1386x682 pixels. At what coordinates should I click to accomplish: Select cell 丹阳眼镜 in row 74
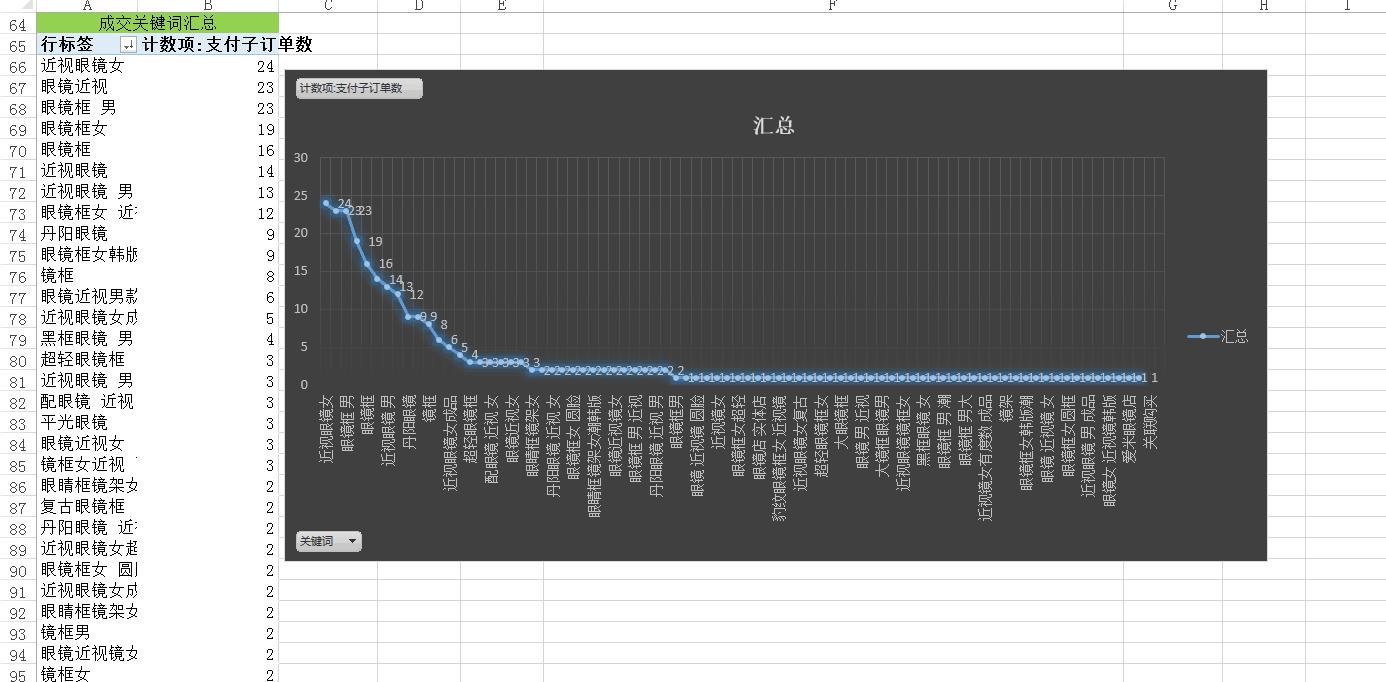click(87, 234)
